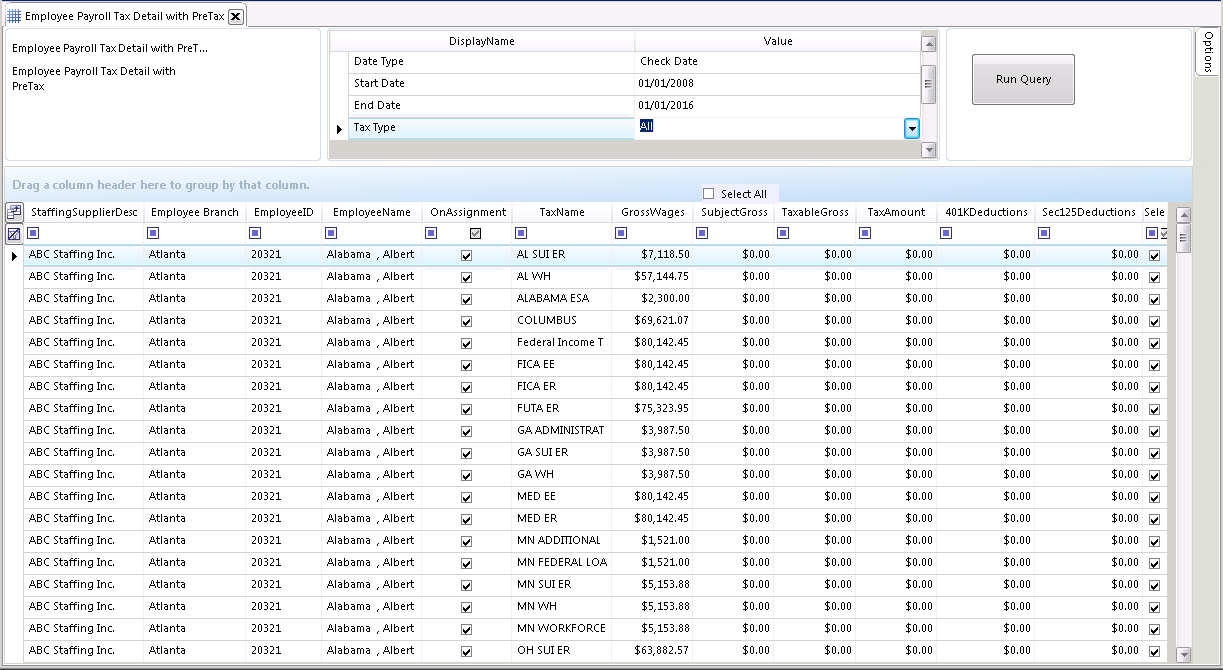This screenshot has width=1223, height=670.
Task: Sort by Employee Branch column header
Action: tap(194, 212)
